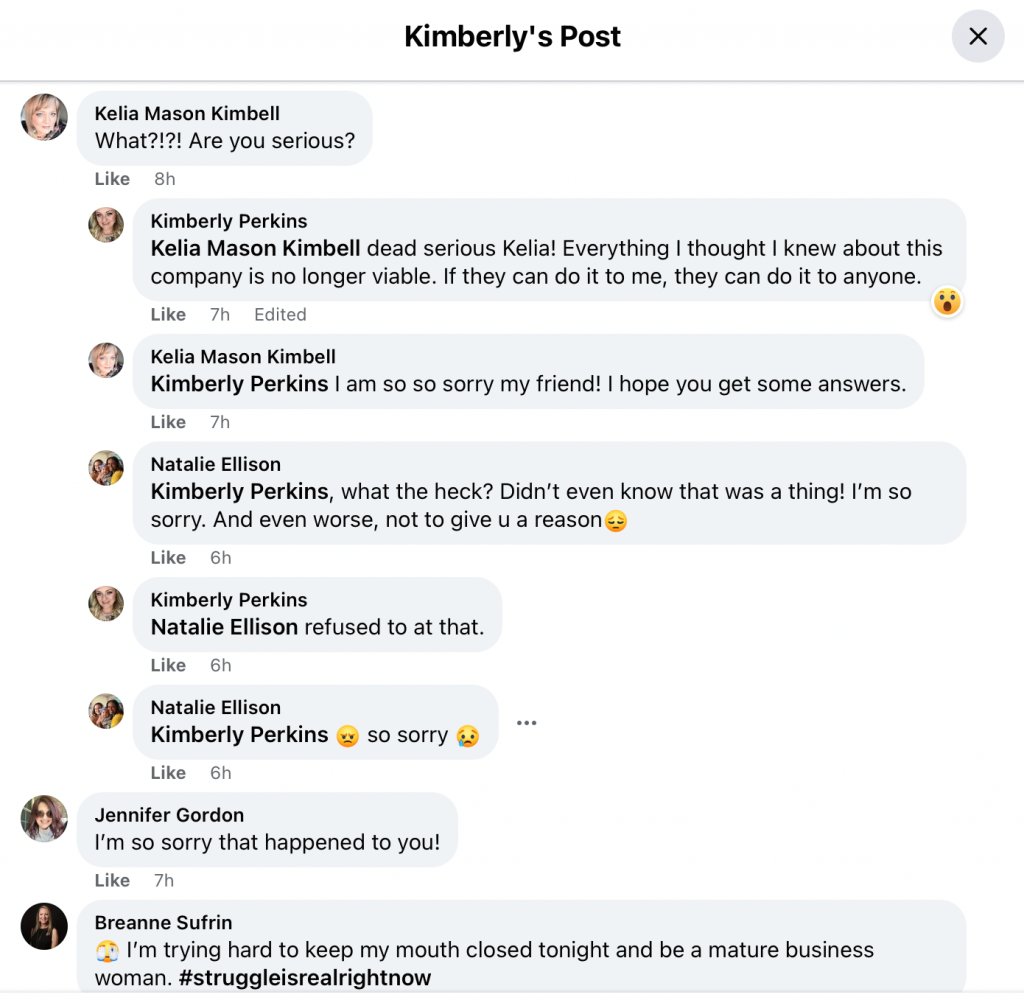Viewport: 1024px width, 1000px height.
Task: Click the Kimberly Perkins mention in Kelia's reply
Action: pos(238,384)
